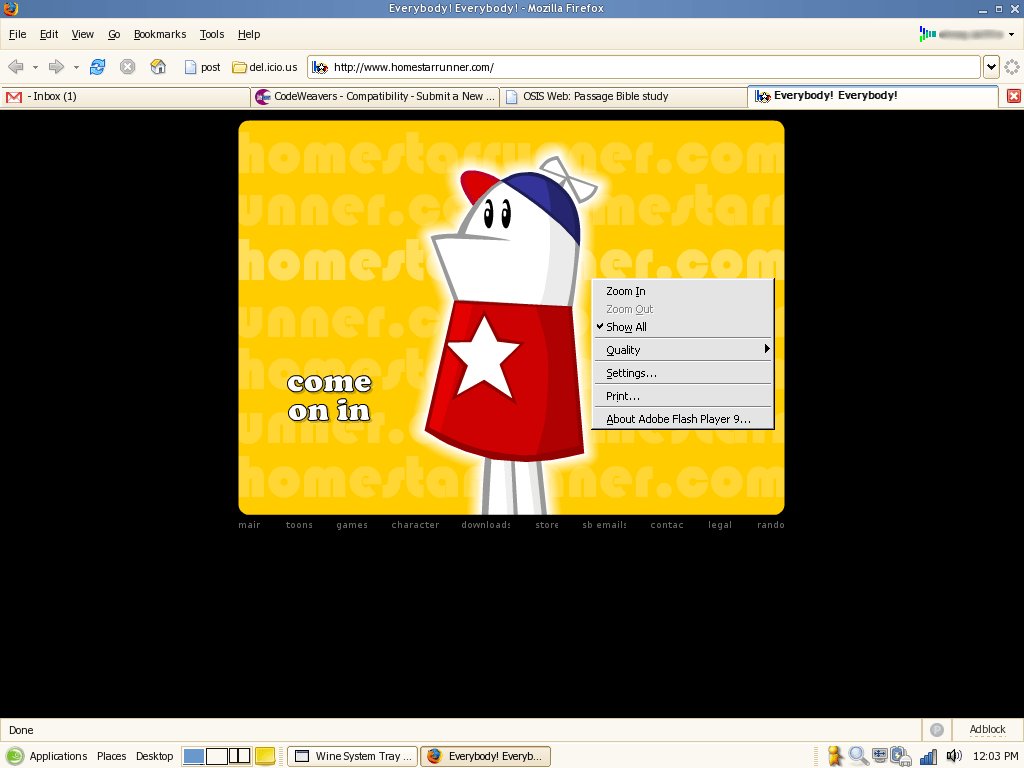Open Wine System Tray taskbar button
The image size is (1024, 768).
pyautogui.click(x=352, y=756)
